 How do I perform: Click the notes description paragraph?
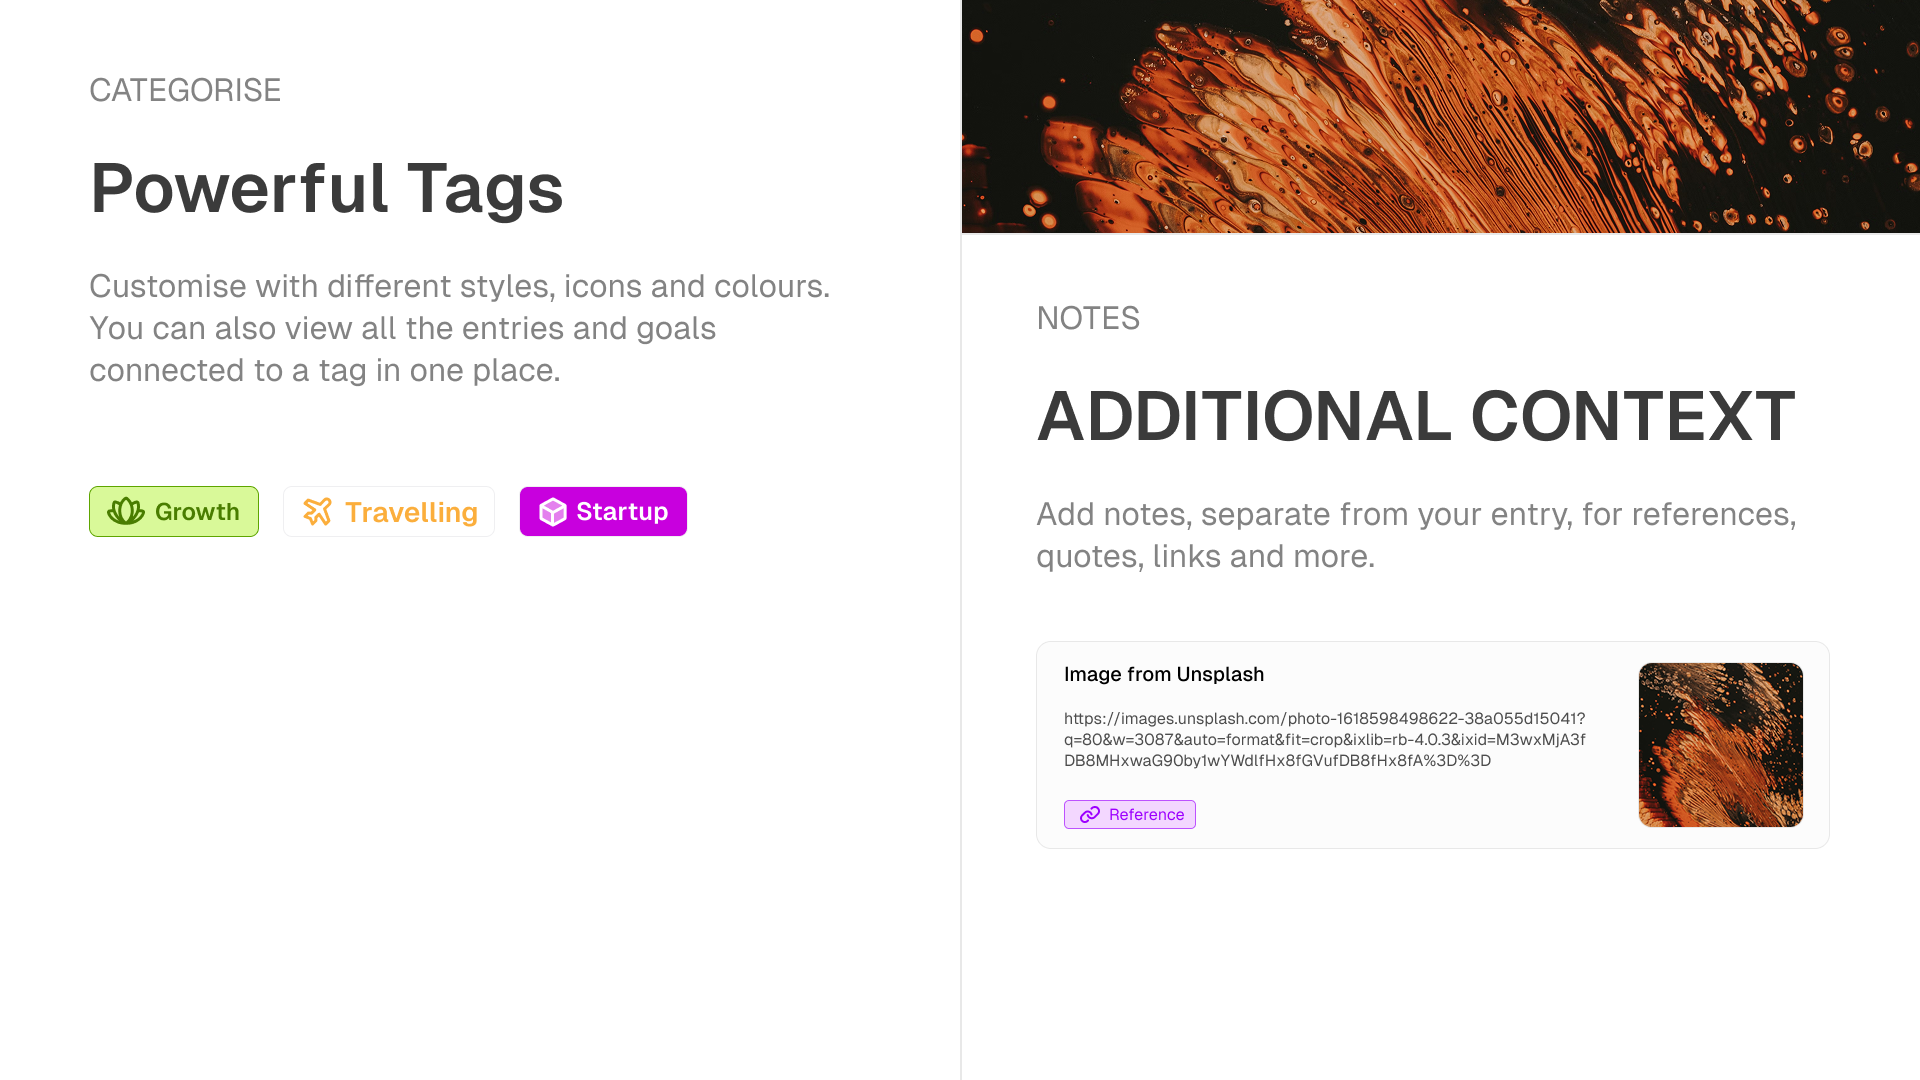pyautogui.click(x=1416, y=536)
